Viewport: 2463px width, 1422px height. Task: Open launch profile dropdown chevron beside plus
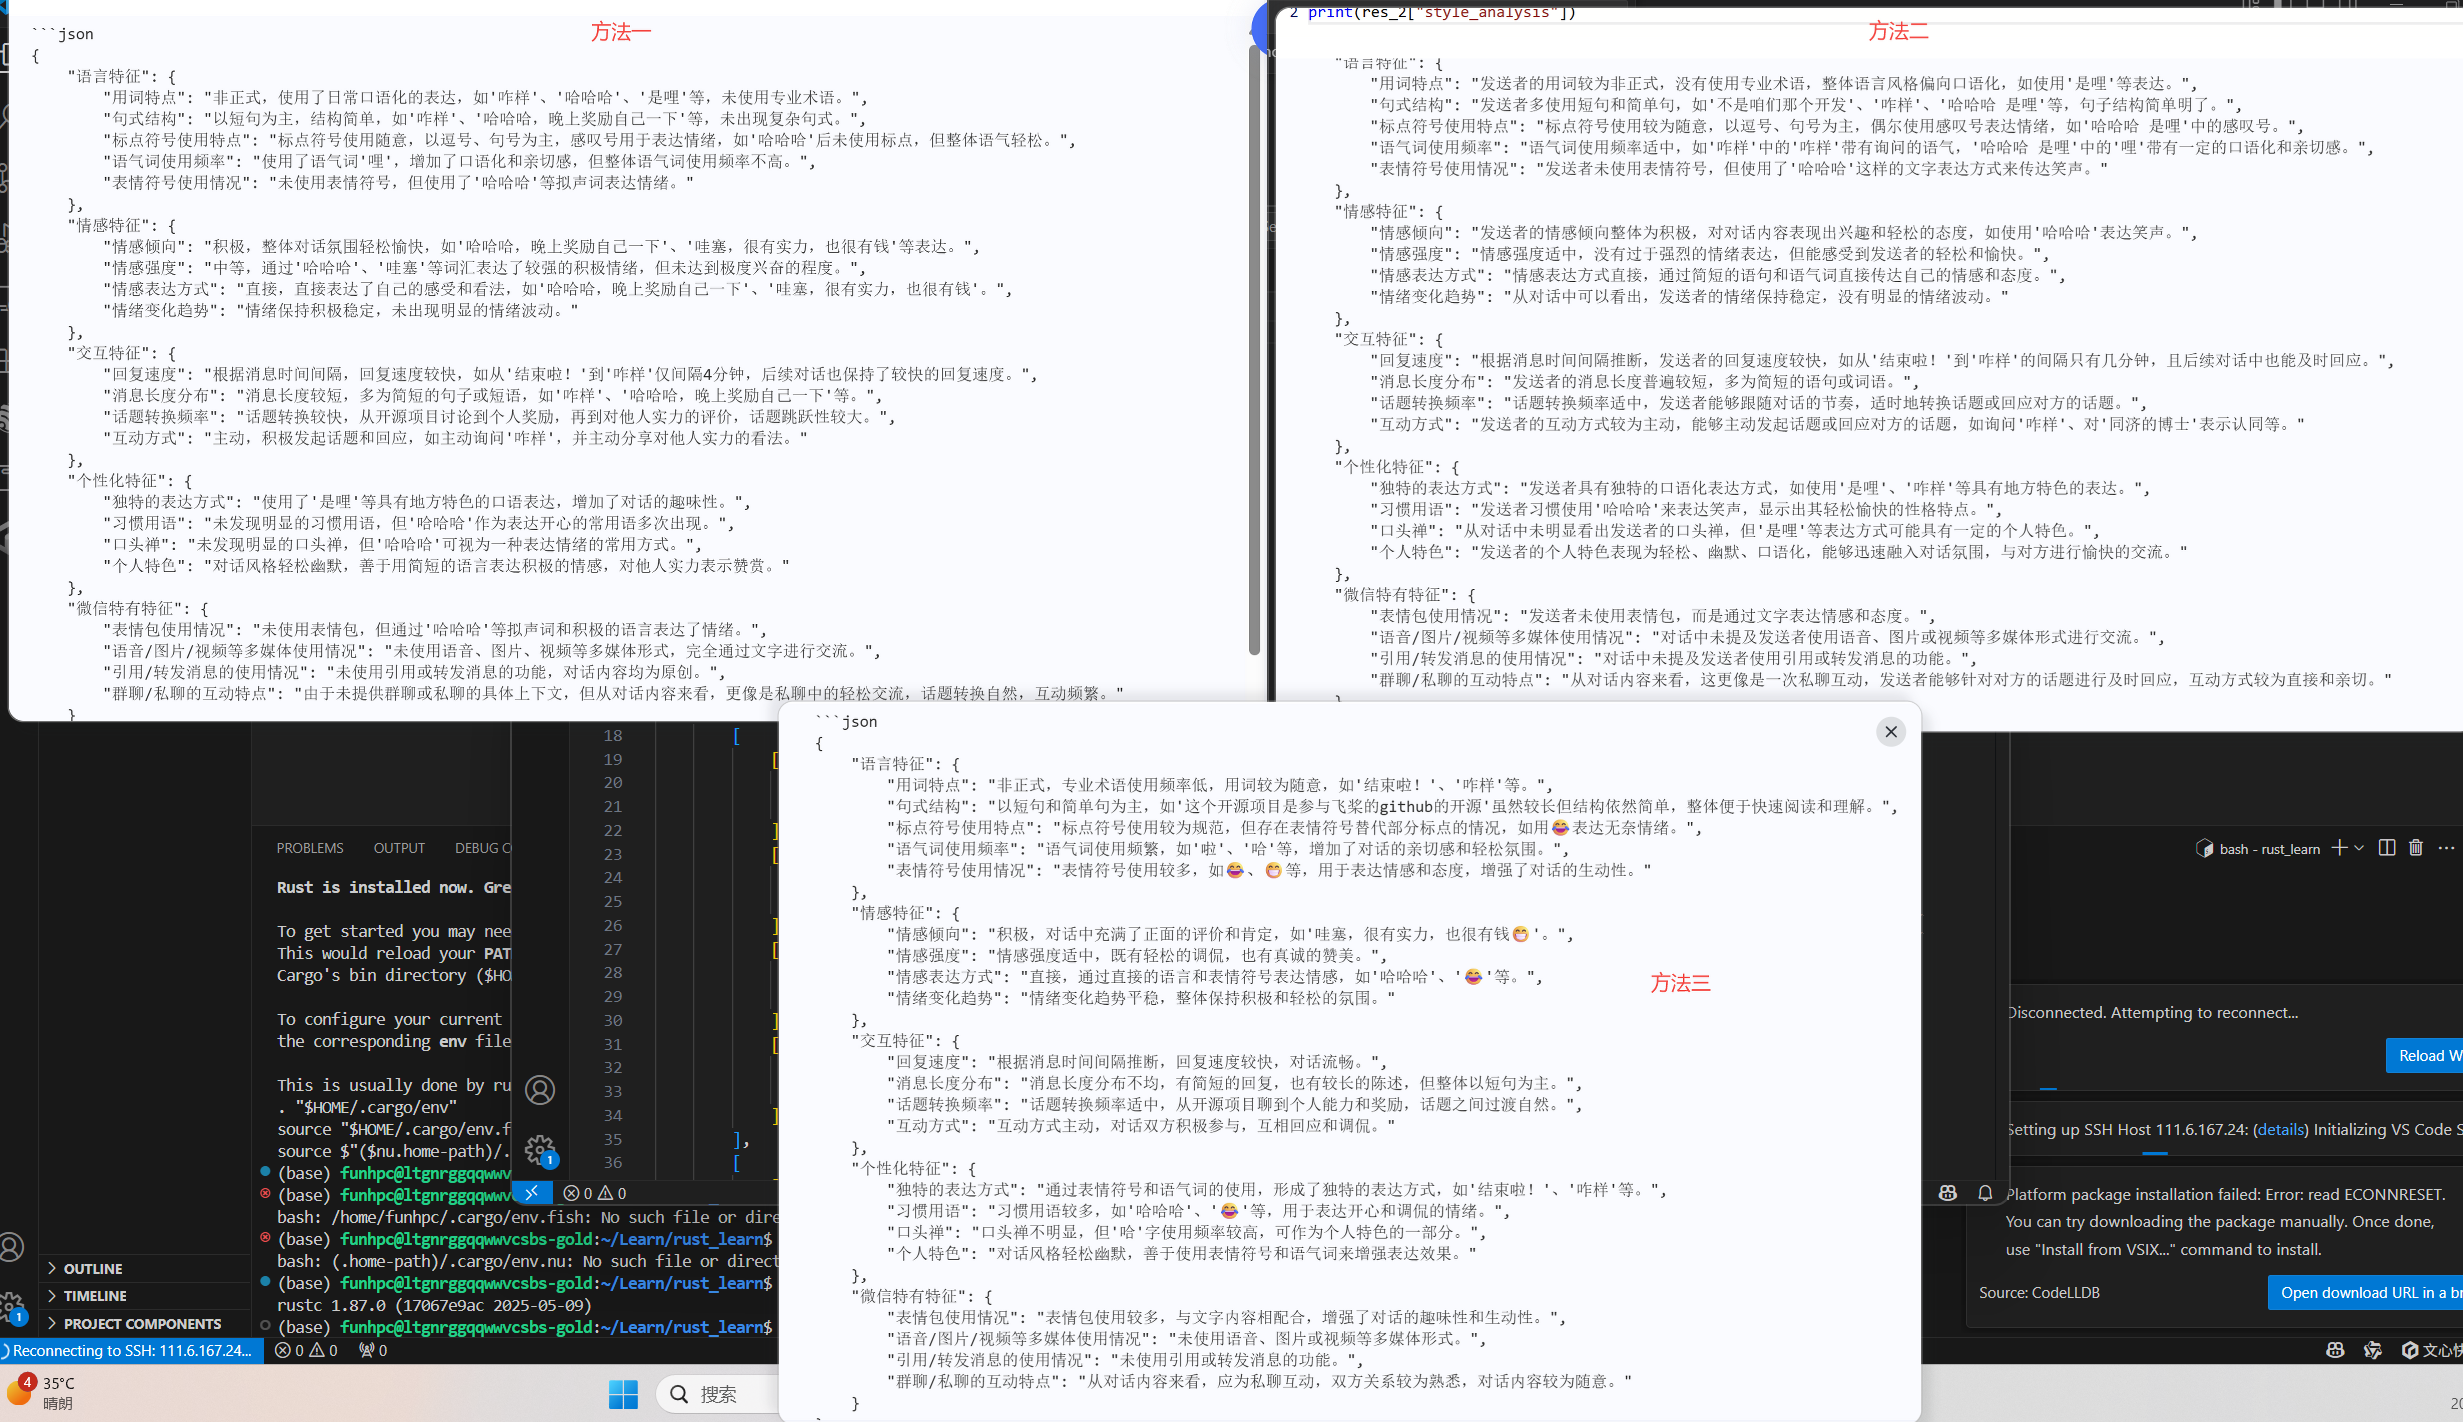click(2359, 848)
